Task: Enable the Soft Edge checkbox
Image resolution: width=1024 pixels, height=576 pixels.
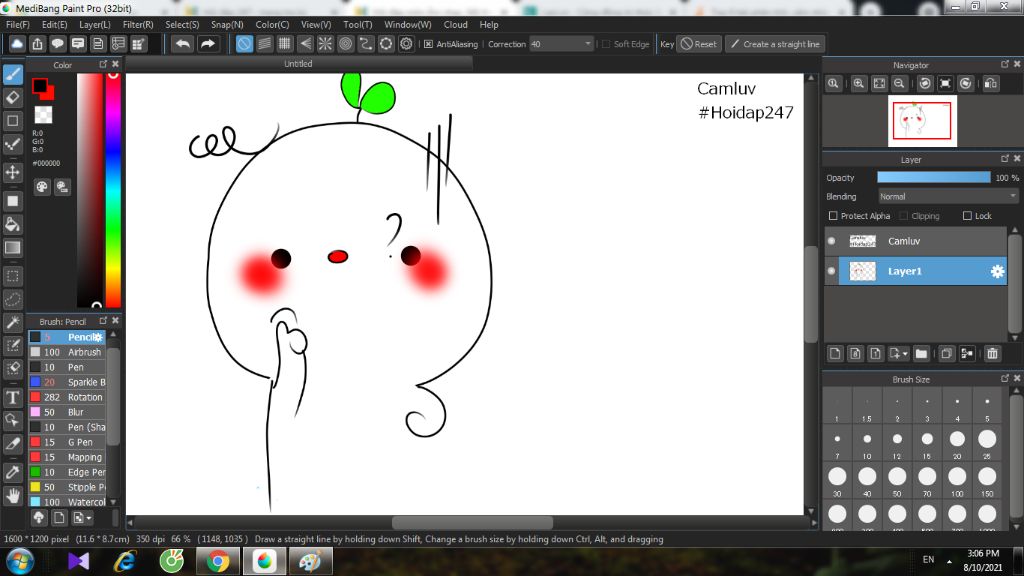Action: [x=606, y=44]
